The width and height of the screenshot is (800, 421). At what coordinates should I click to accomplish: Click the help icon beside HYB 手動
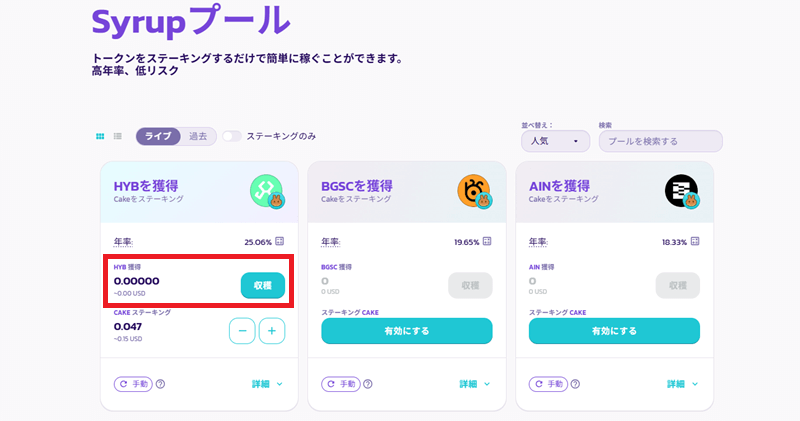point(160,384)
